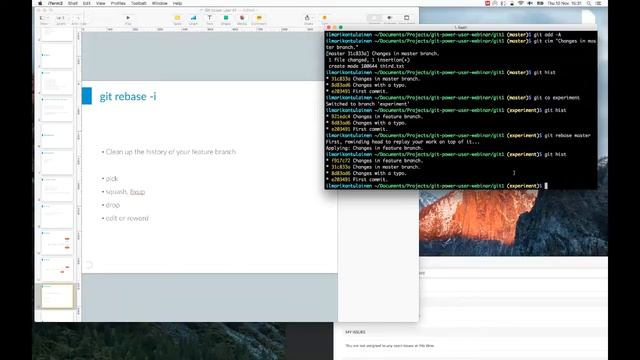Click the "squash, fixup" bullet
The width and height of the screenshot is (640, 360).
pos(125,192)
